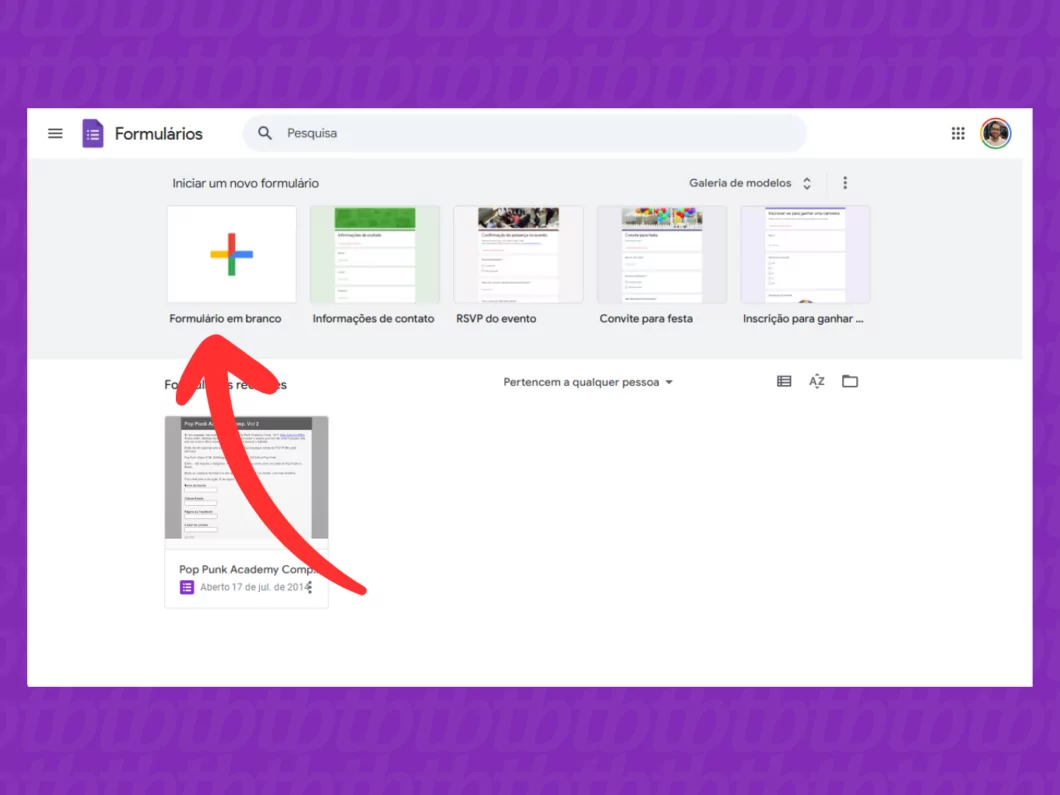Open Pertencem a qualquer pessoa dropdown

[x=588, y=382]
